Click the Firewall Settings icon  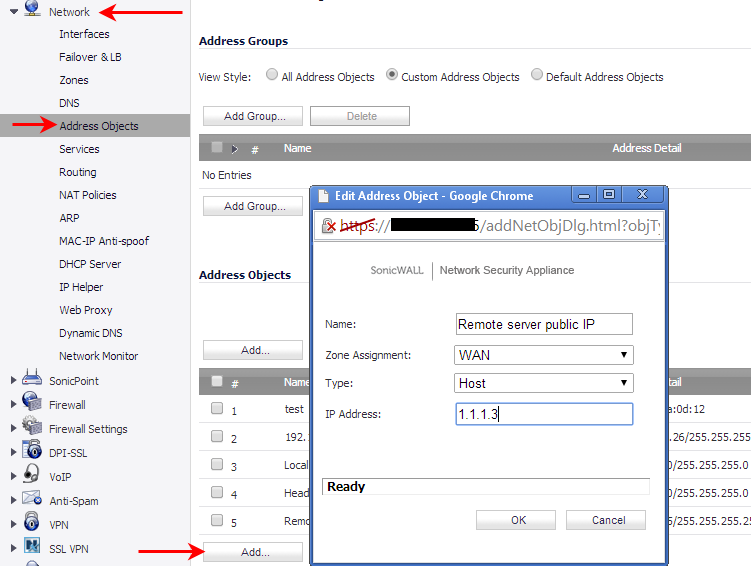(x=31, y=429)
